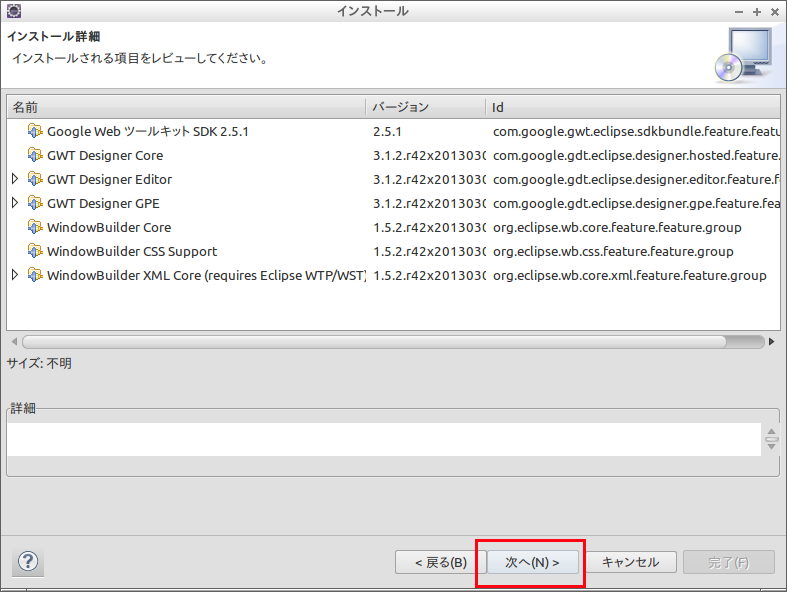Select the GWT Designer Editor row
The image size is (787, 592).
[x=394, y=179]
